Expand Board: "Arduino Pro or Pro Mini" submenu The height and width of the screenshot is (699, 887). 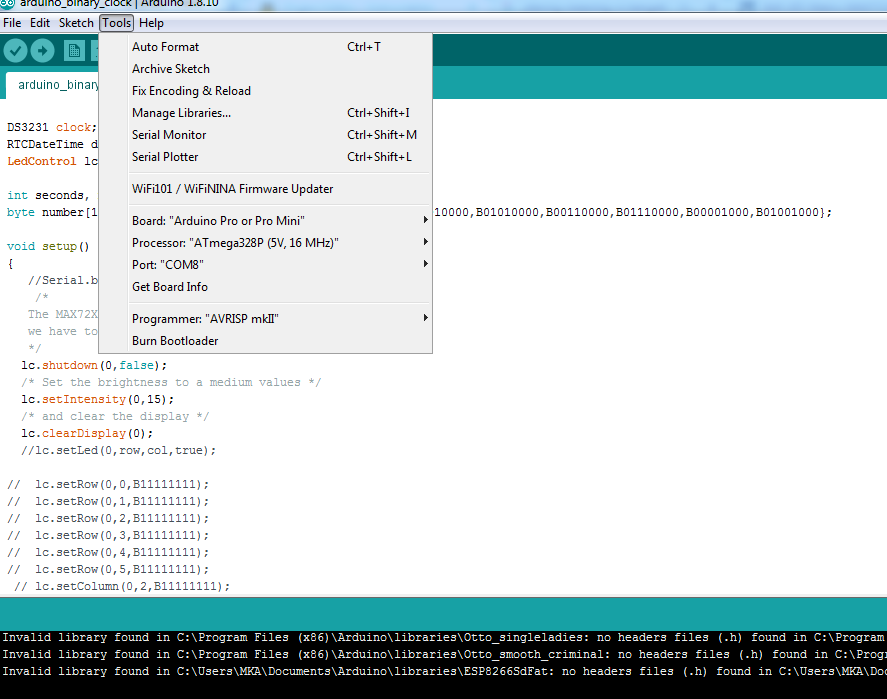point(265,221)
